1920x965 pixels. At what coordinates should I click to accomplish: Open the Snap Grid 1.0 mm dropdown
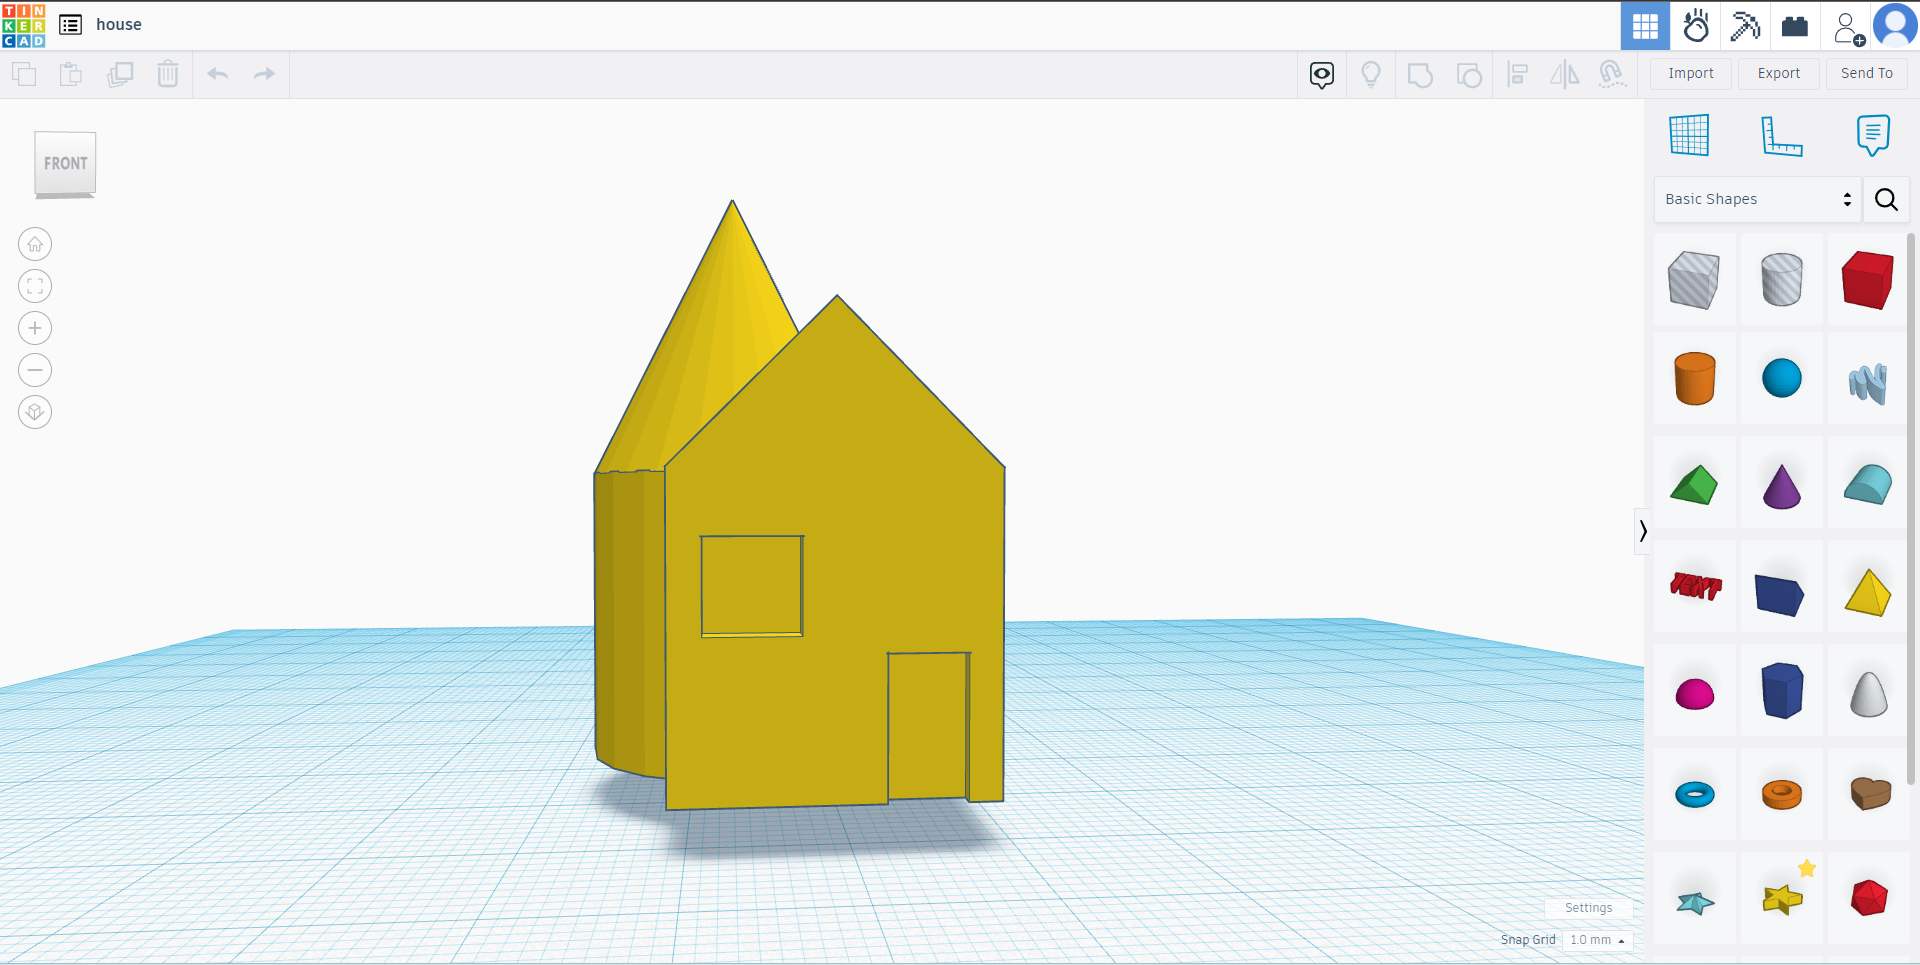[1597, 940]
